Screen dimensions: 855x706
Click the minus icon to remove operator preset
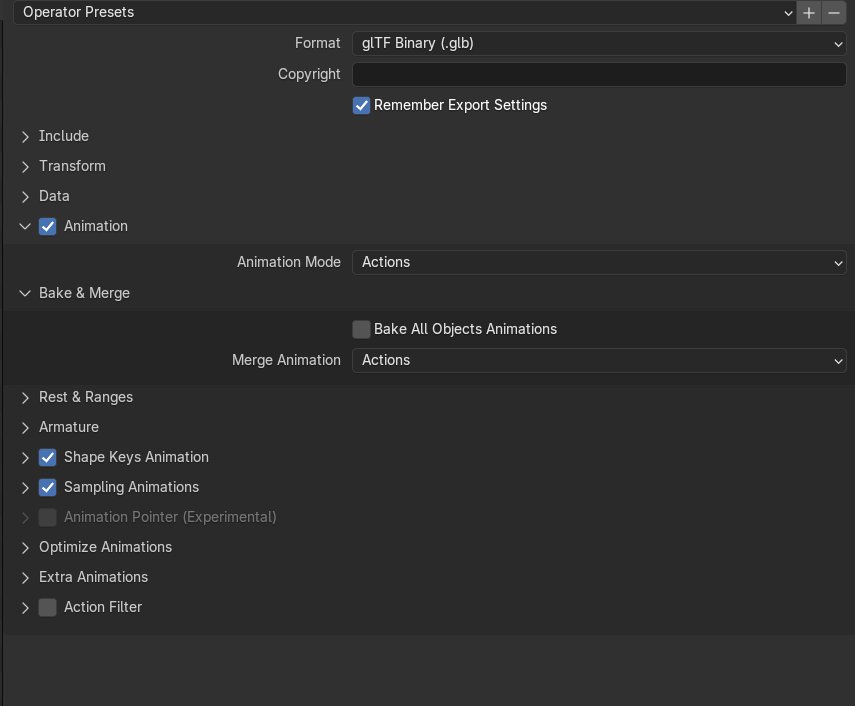[833, 12]
